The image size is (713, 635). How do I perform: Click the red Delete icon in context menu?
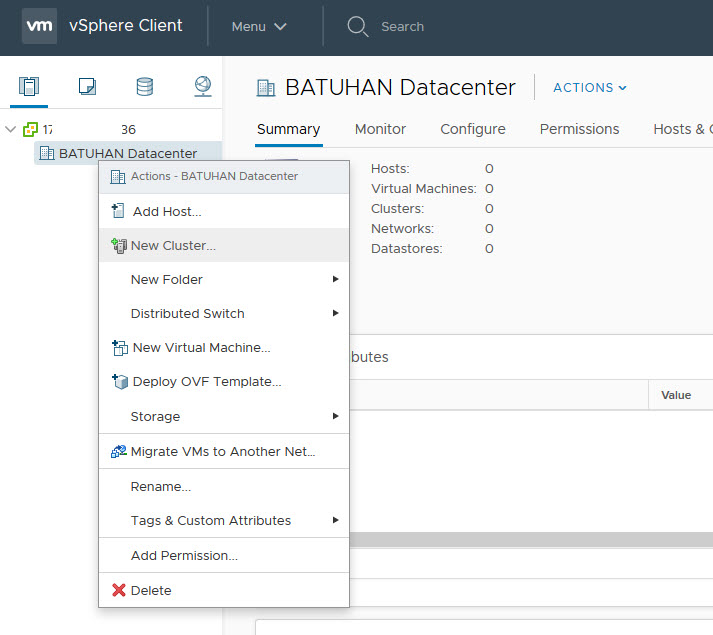tap(119, 590)
